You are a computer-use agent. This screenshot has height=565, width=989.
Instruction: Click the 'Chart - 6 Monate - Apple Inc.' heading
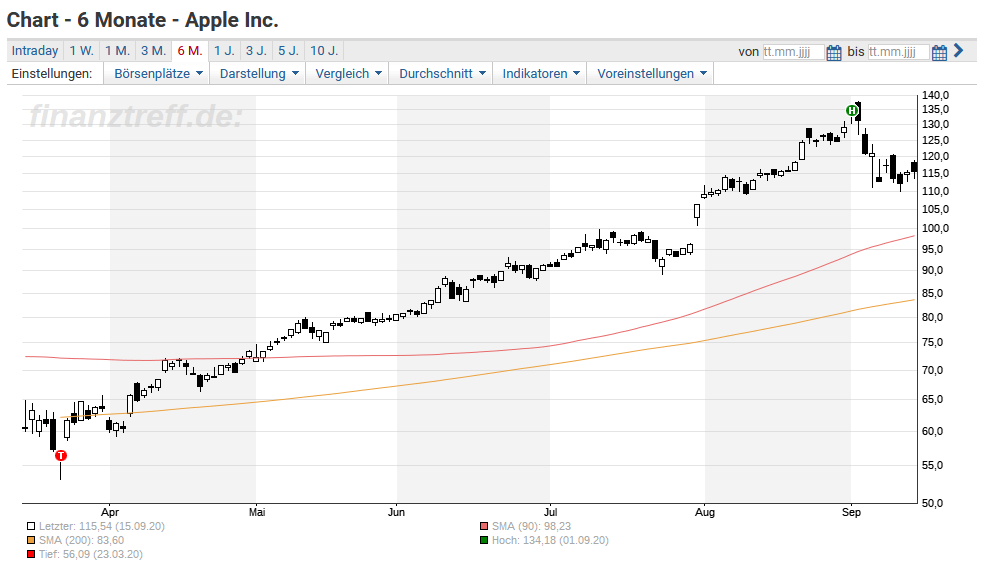coord(143,20)
